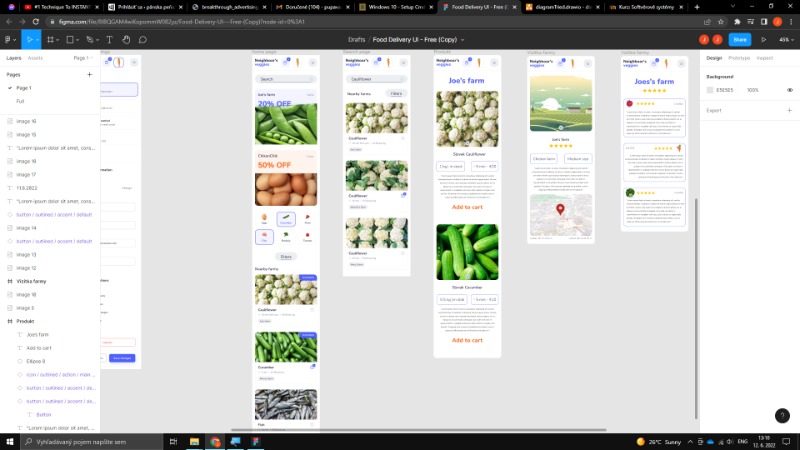The image size is (800, 450).
Task: Expand shape tools dropdown arrow
Action: point(77,40)
